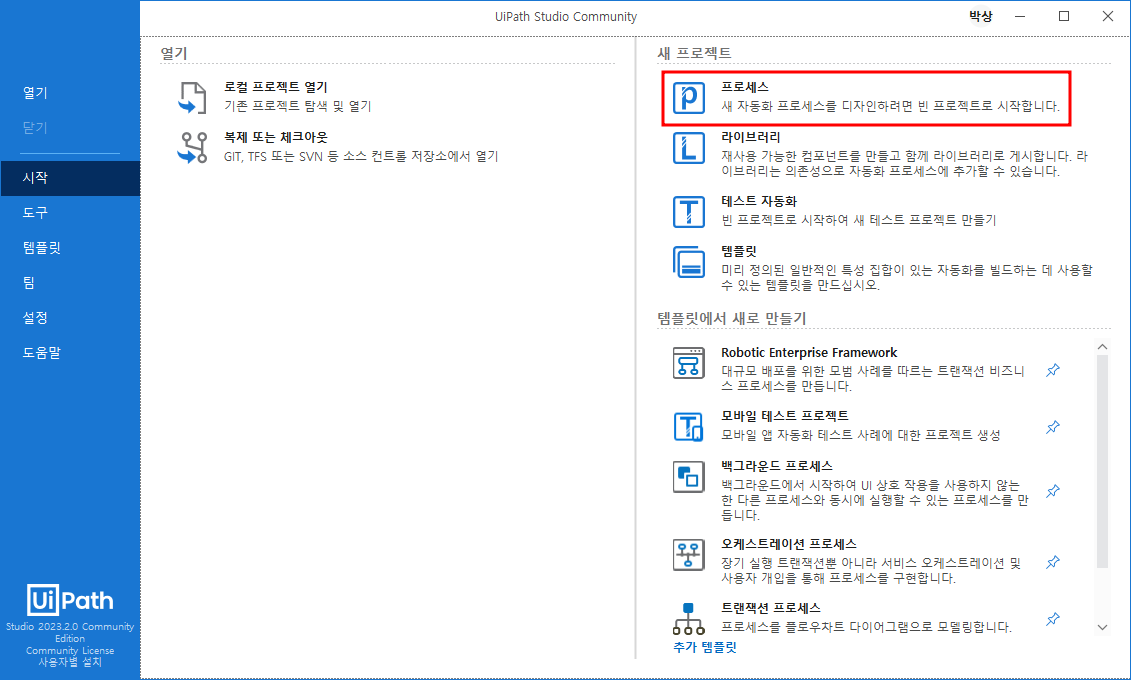Maximize the UiPath Studio window

[x=1064, y=16]
